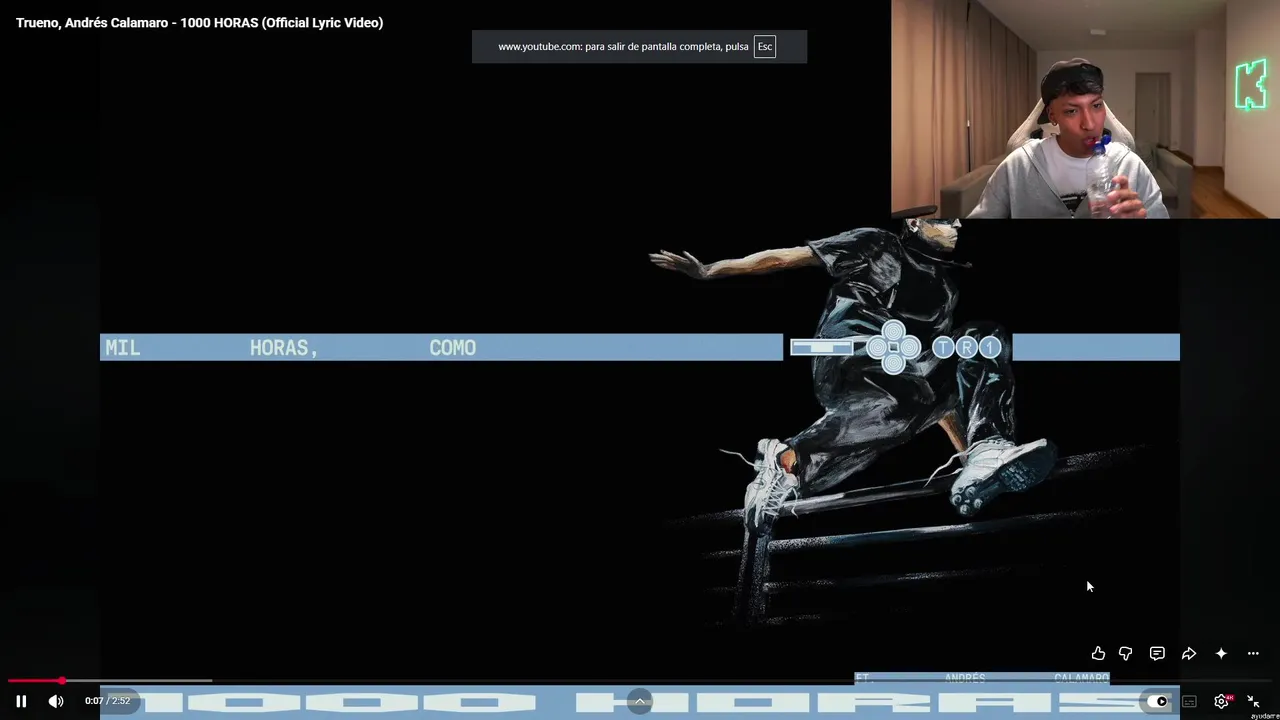The width and height of the screenshot is (1280, 720).
Task: Click the neon K logo in webcam
Action: (x=1251, y=85)
